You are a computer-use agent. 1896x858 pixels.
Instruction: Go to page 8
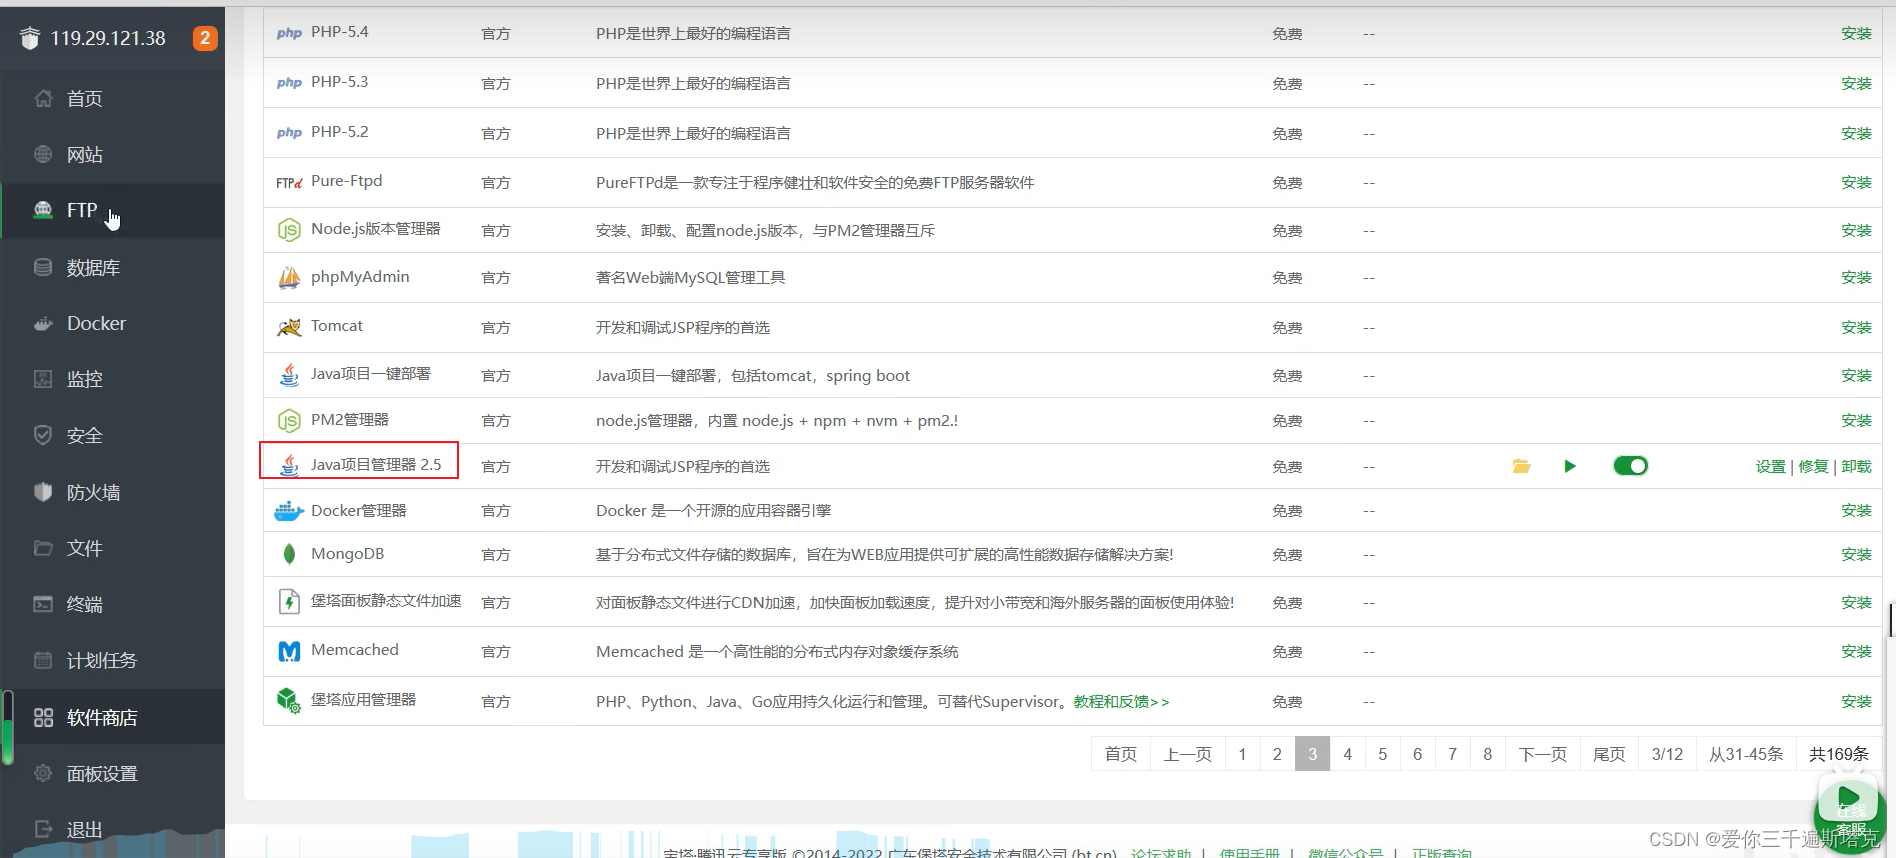click(1487, 754)
